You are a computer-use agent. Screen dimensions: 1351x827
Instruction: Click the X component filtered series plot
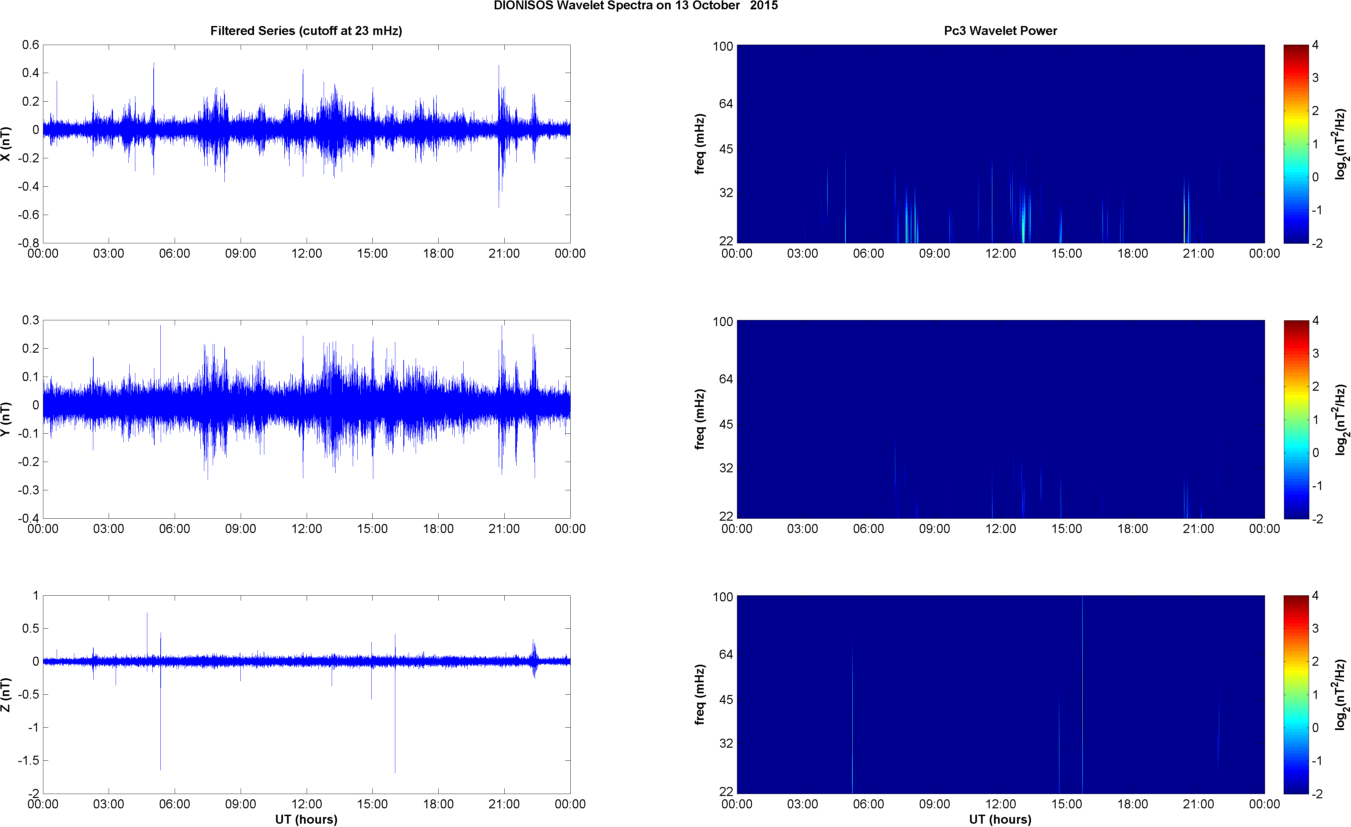pos(306,143)
